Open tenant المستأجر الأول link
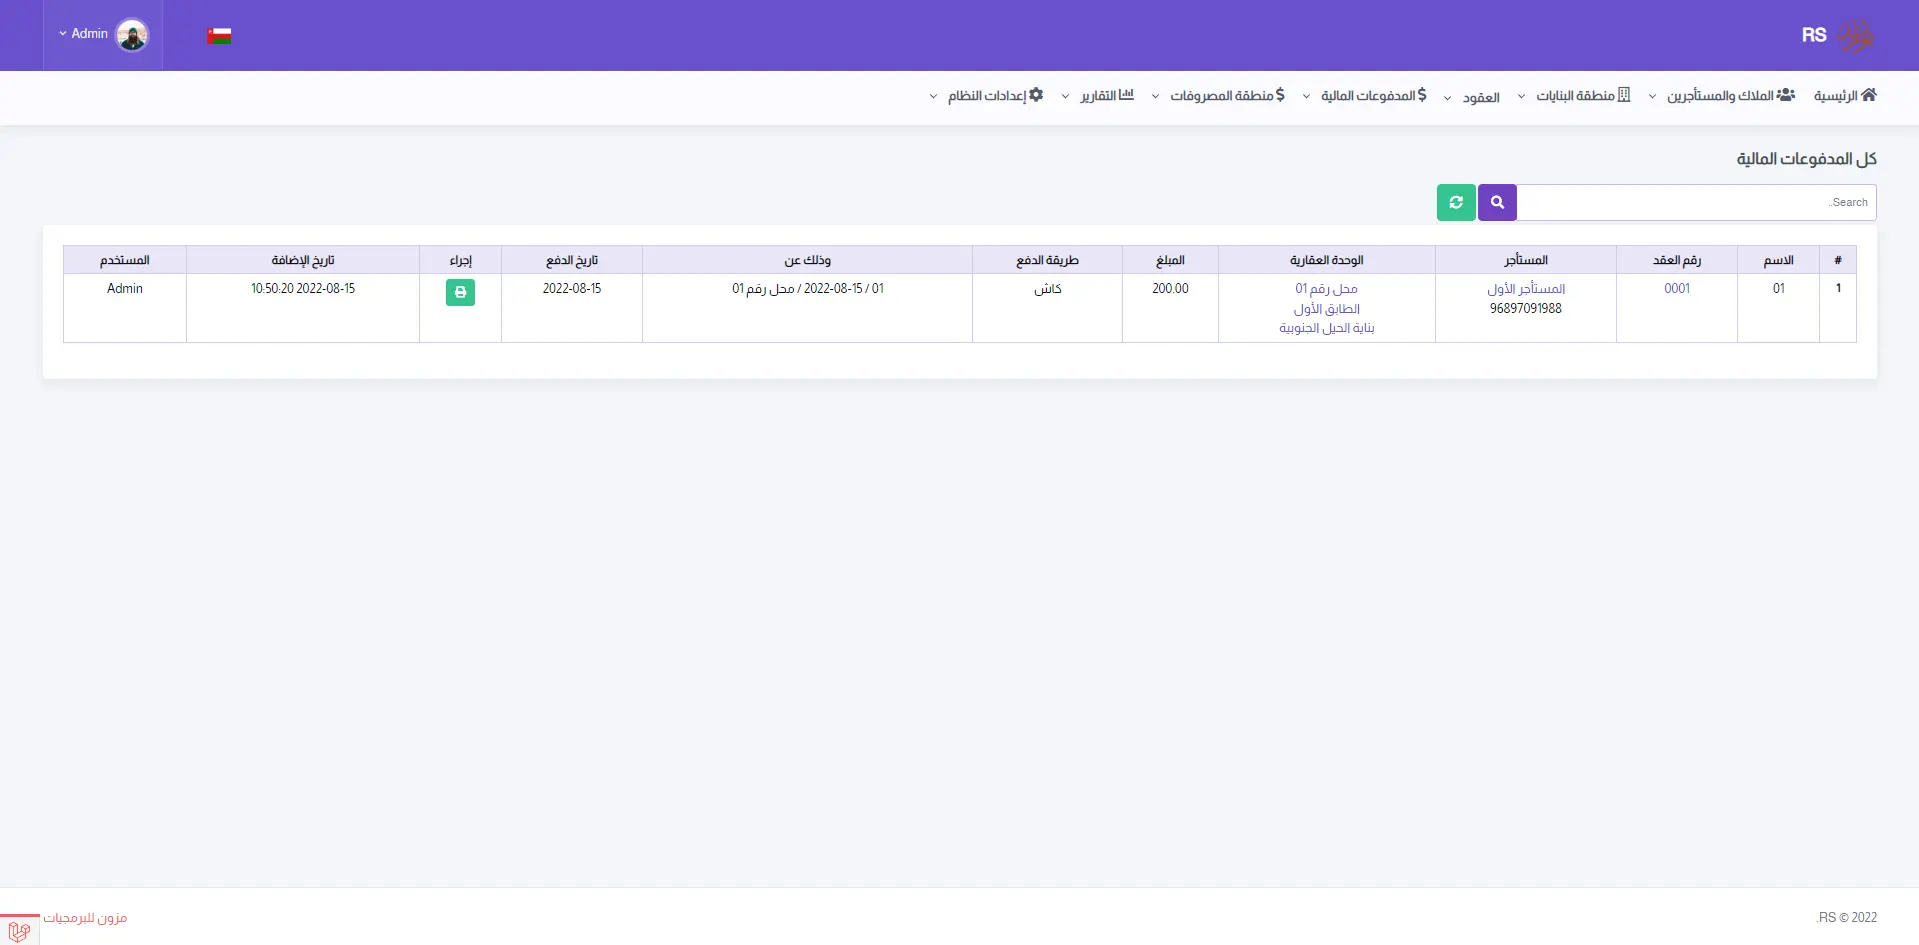This screenshot has height=945, width=1919. [1526, 289]
